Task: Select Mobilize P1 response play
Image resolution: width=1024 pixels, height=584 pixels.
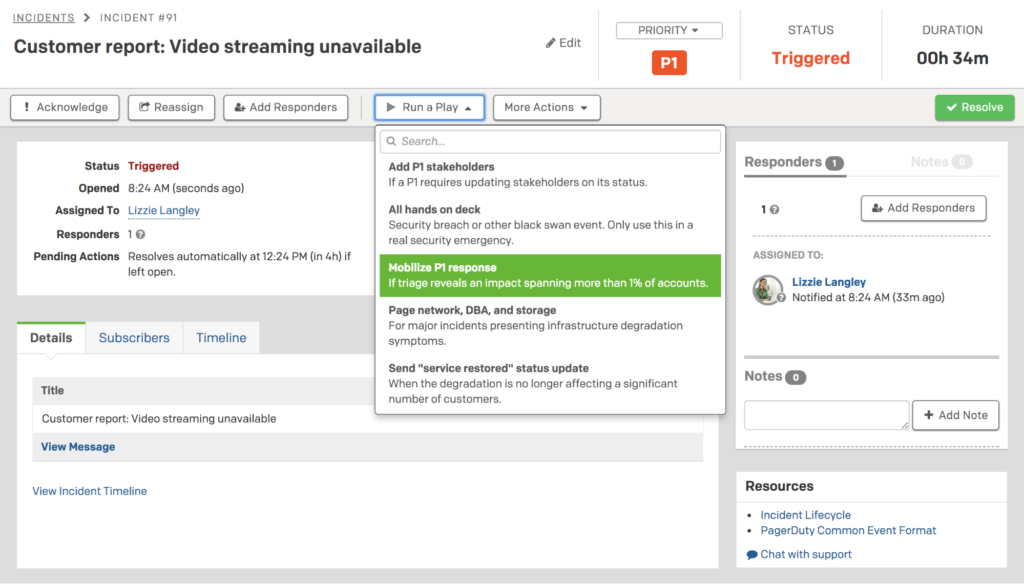Action: (551, 276)
